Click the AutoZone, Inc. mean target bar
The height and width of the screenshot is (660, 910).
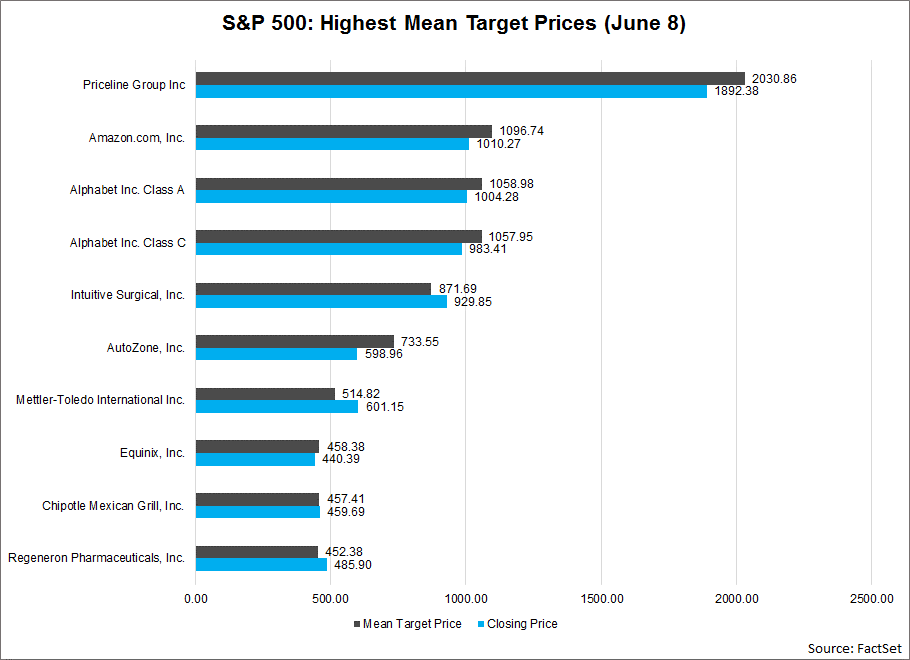point(294,341)
